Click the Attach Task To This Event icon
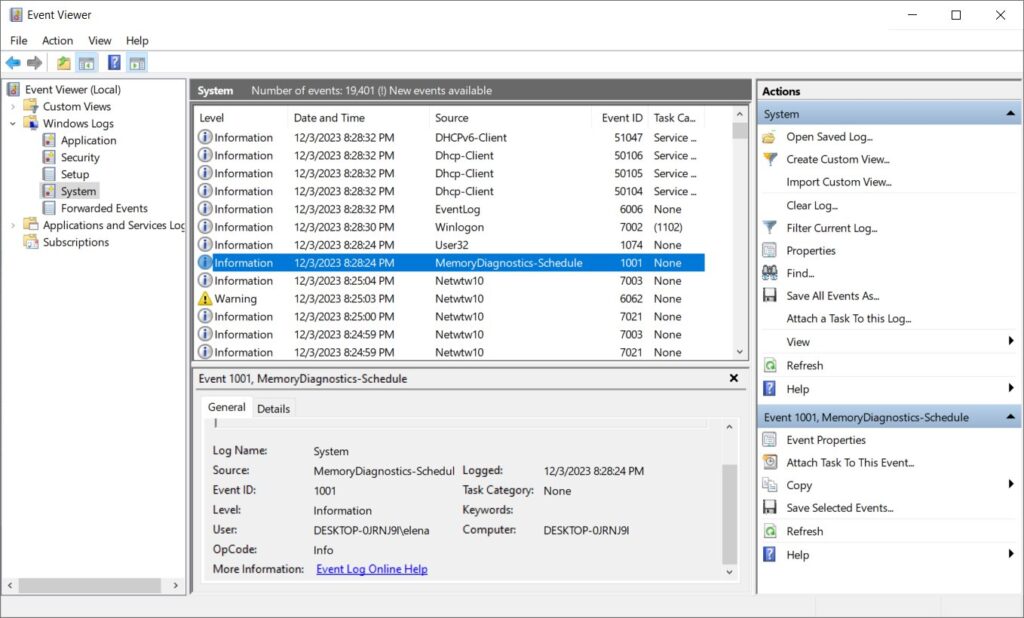Image resolution: width=1024 pixels, height=618 pixels. [770, 463]
